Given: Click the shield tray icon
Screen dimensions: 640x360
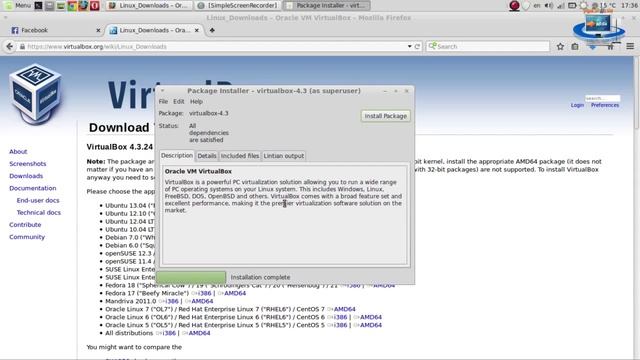Looking at the screenshot, I should tap(526, 6).
